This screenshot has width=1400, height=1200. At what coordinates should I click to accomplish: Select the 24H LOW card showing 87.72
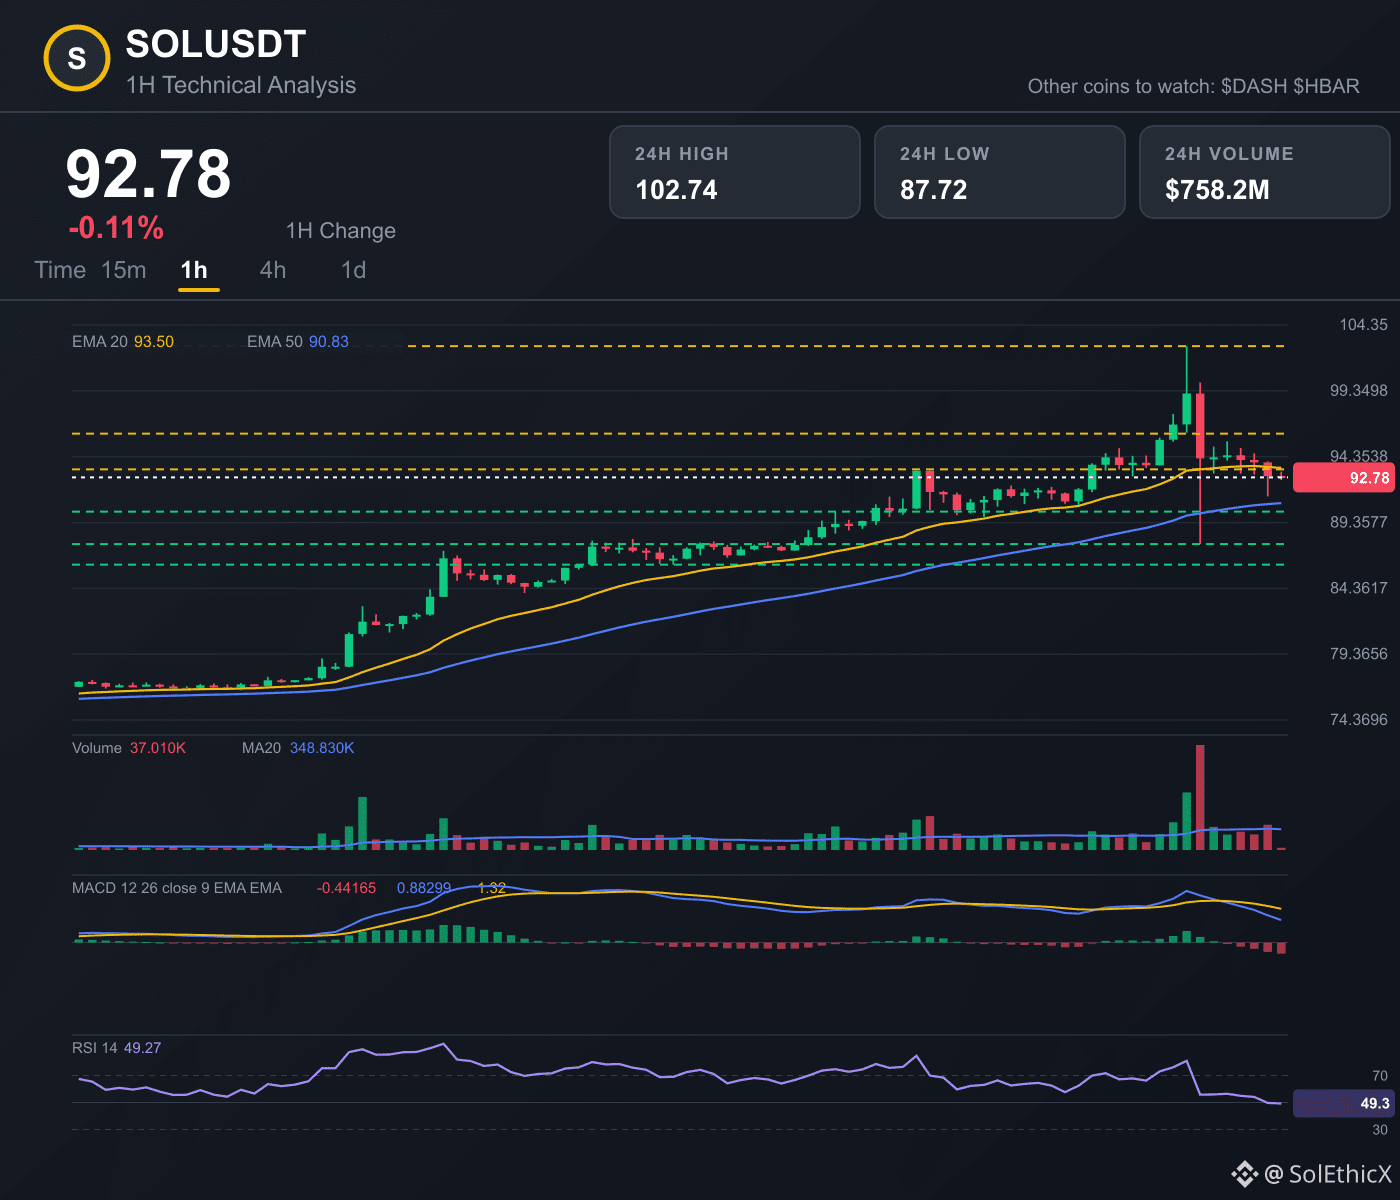1000,172
